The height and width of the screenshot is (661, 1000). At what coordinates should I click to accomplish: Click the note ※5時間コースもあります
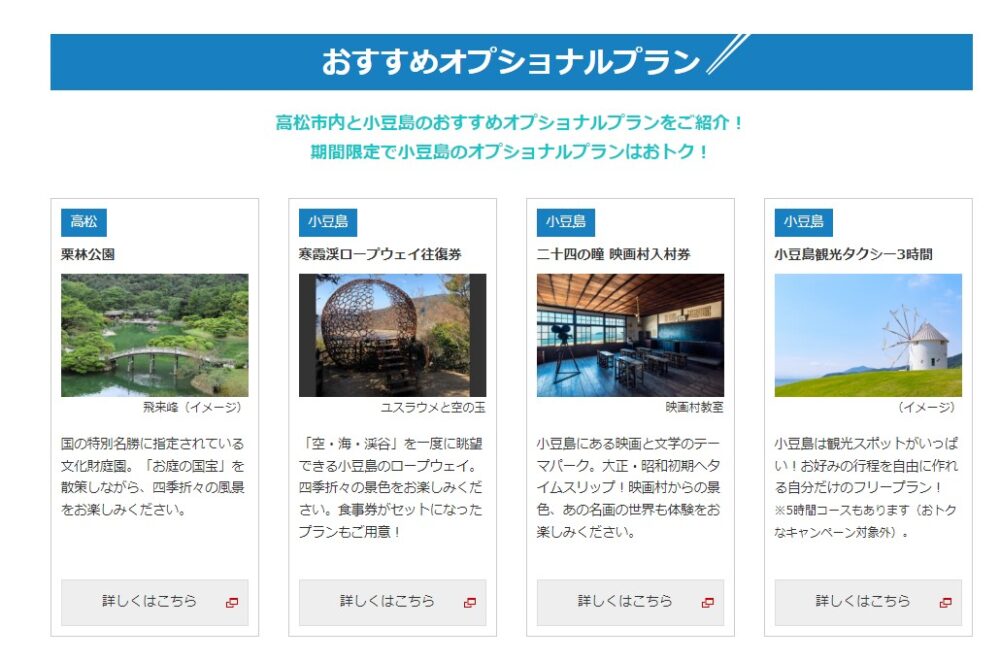point(865,521)
